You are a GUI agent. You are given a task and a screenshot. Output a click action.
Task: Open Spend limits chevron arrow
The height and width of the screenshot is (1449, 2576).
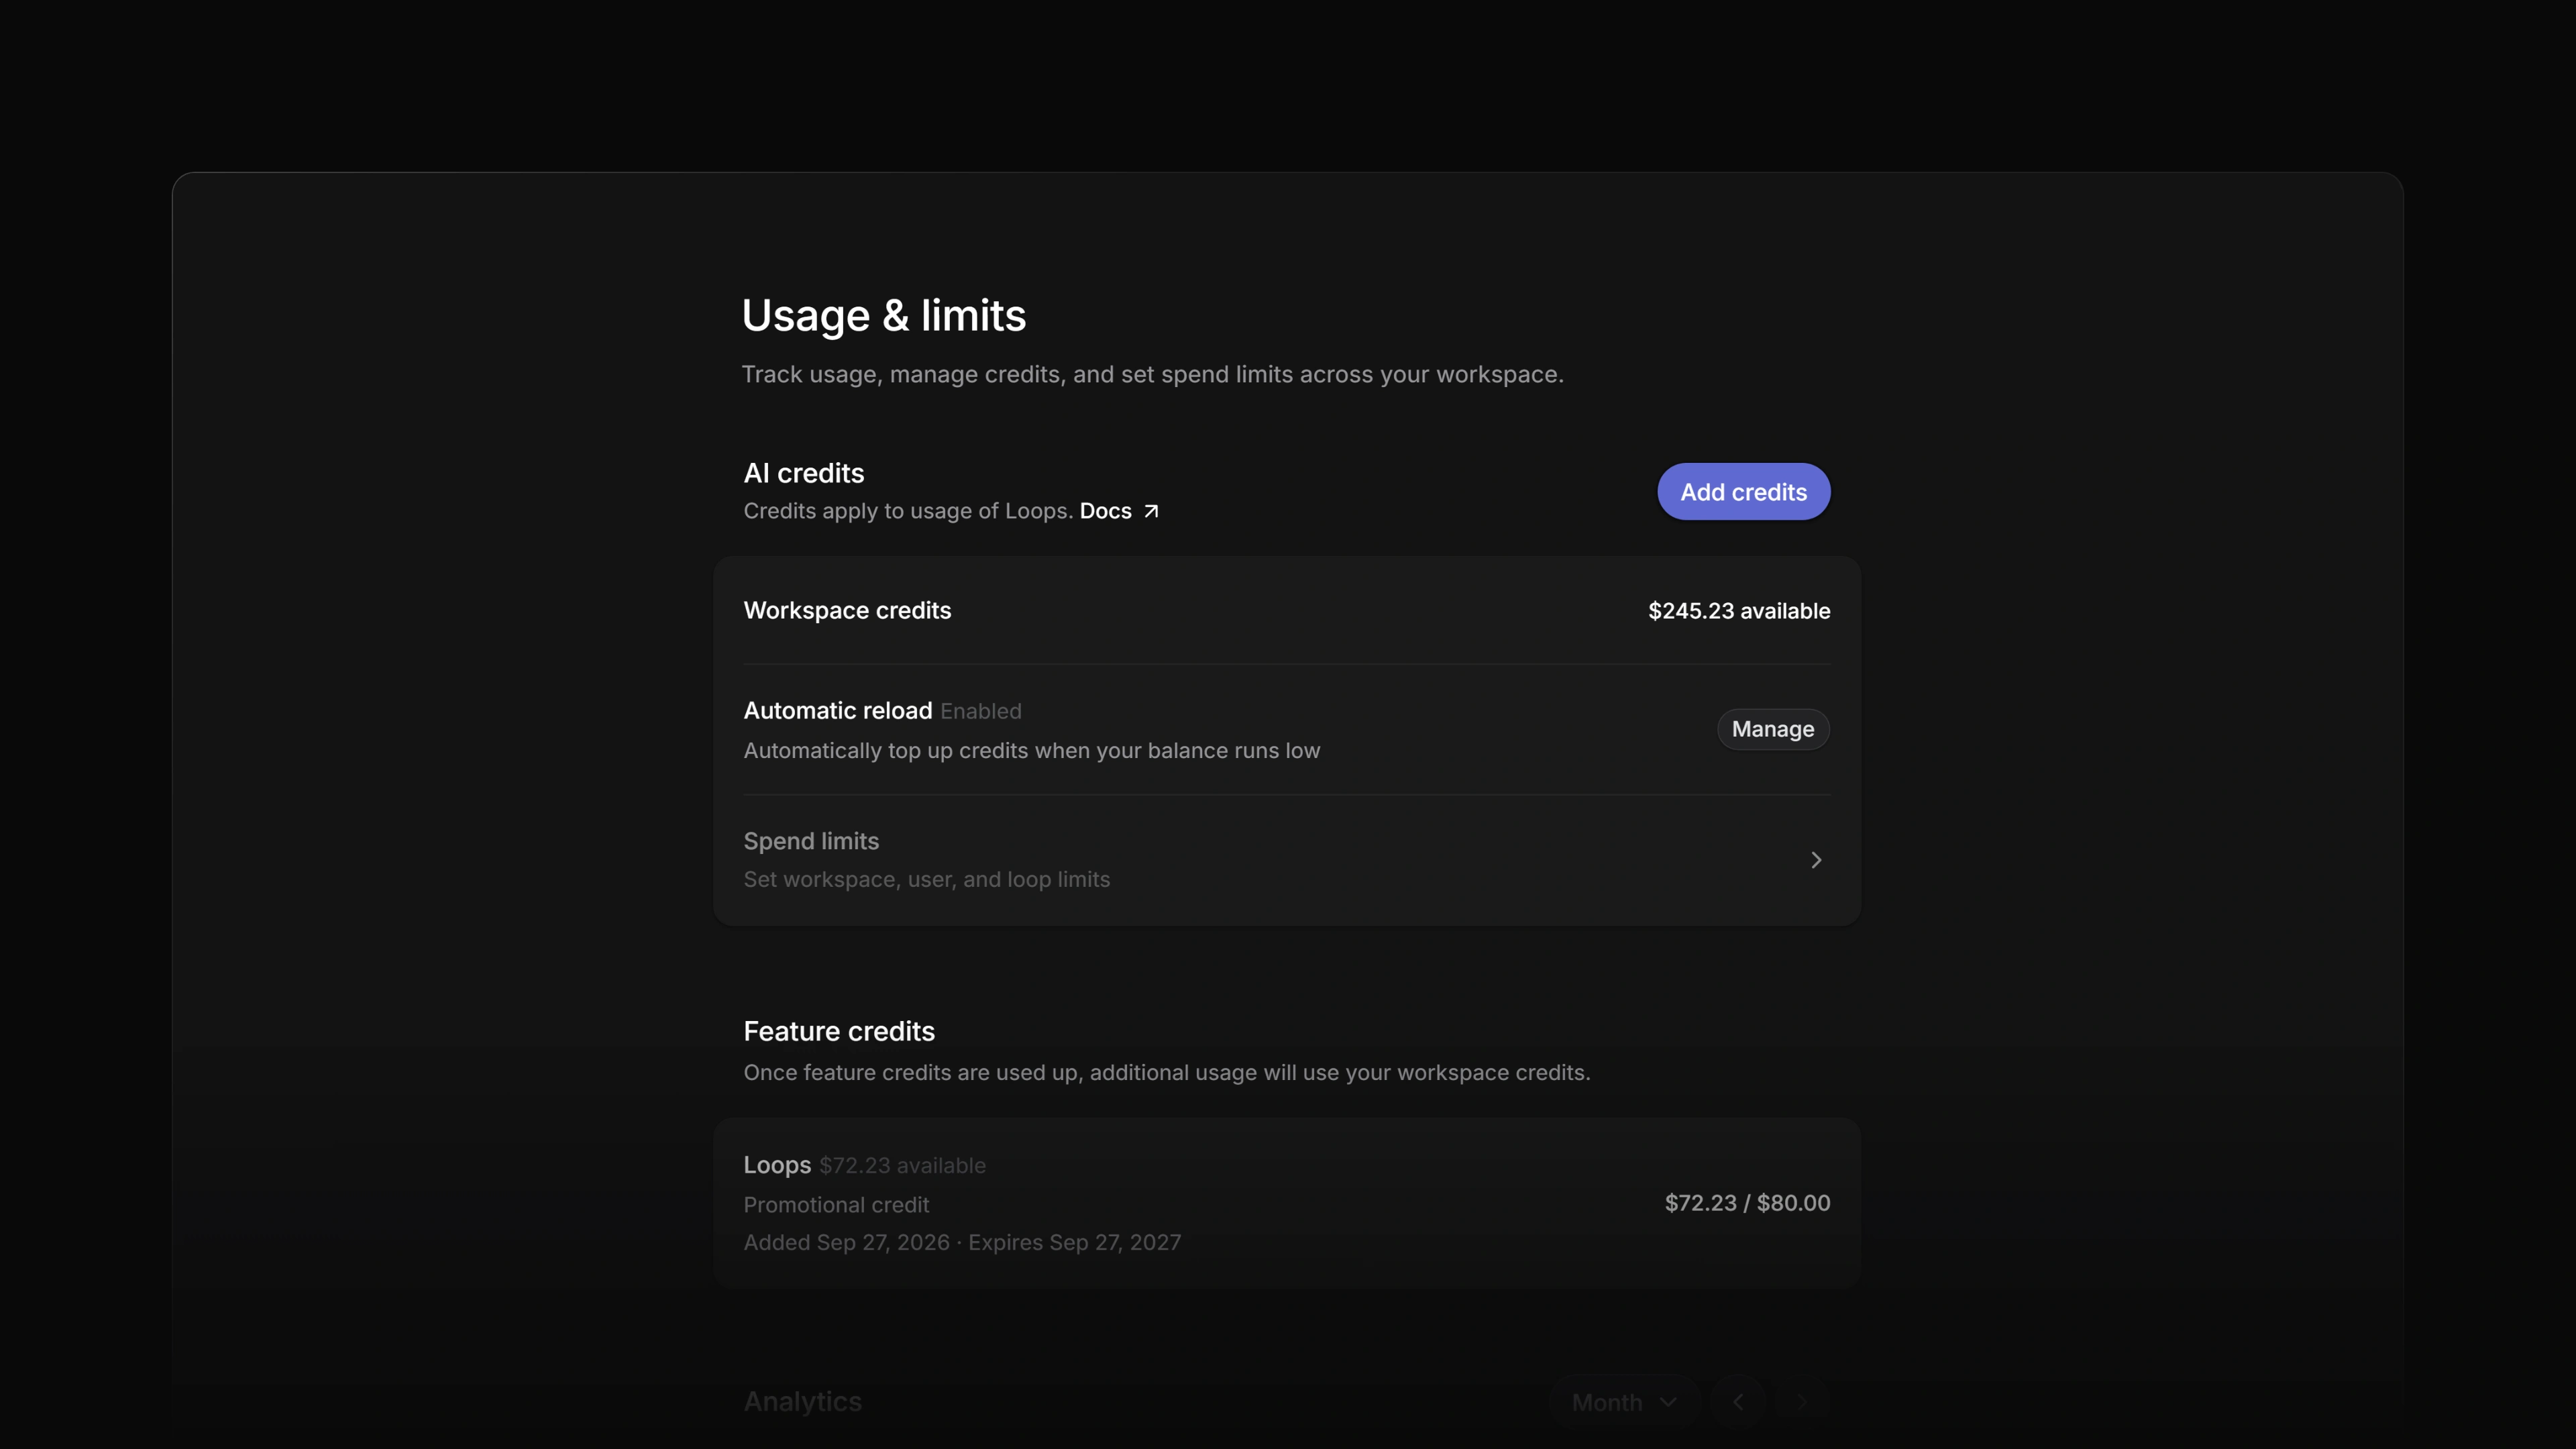coord(1816,860)
